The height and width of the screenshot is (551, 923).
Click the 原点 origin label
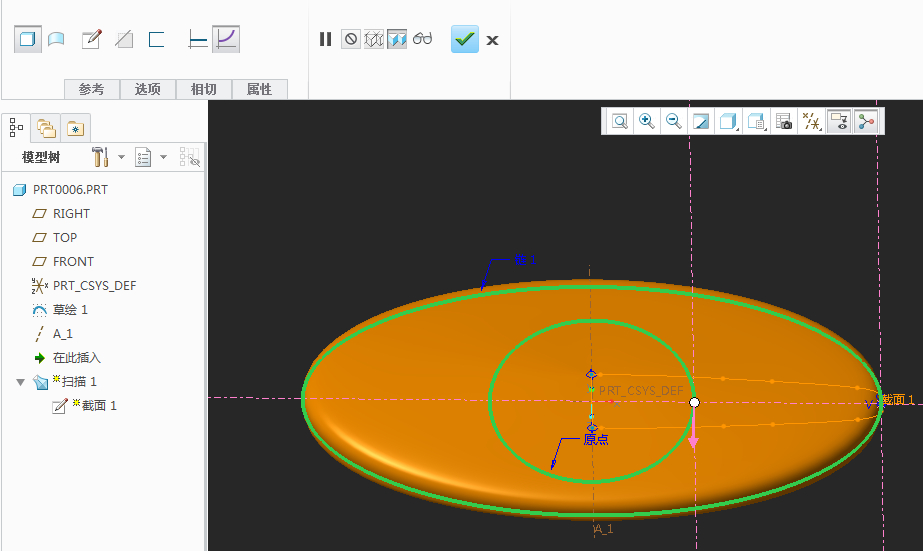(x=596, y=439)
